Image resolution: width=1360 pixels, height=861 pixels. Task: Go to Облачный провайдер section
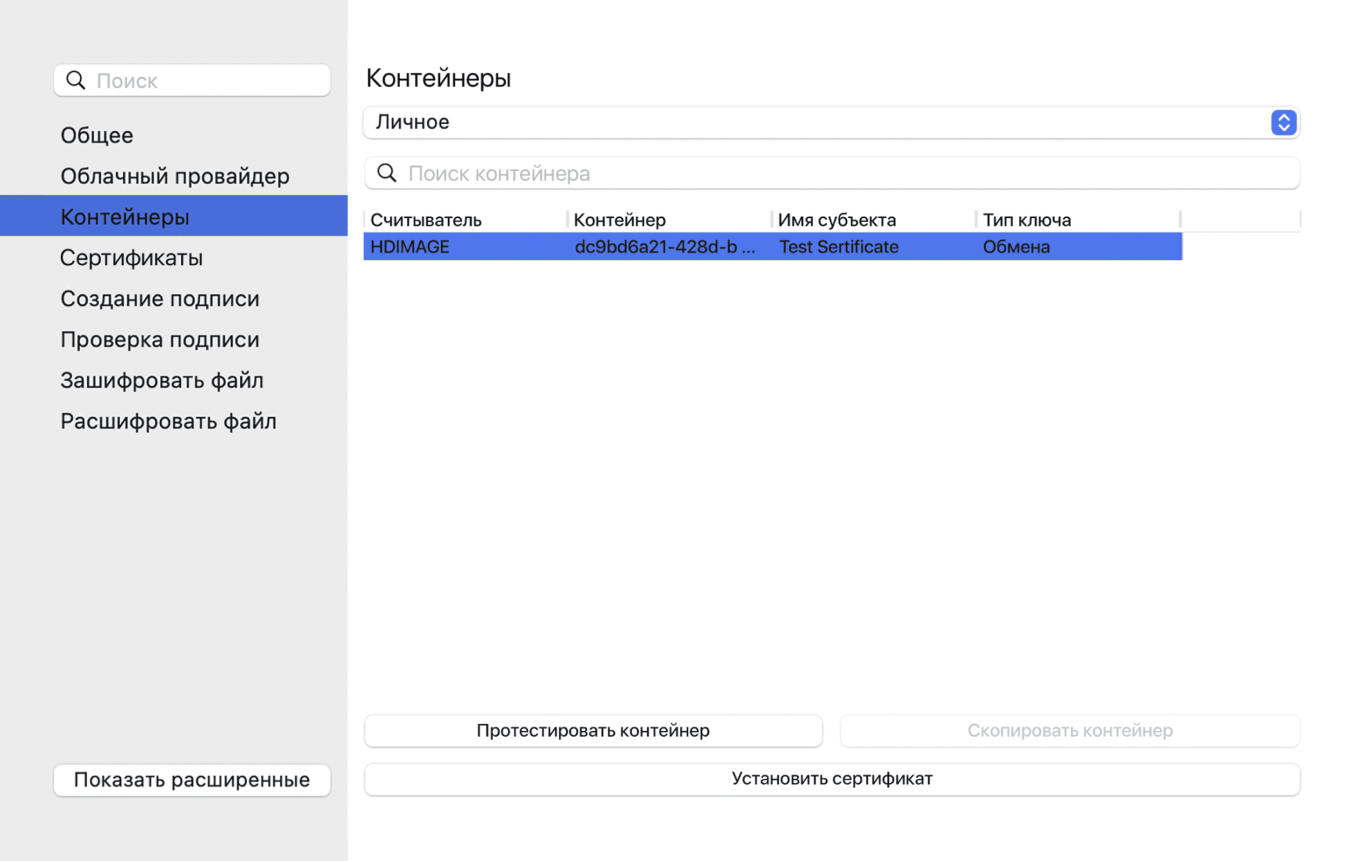point(175,176)
